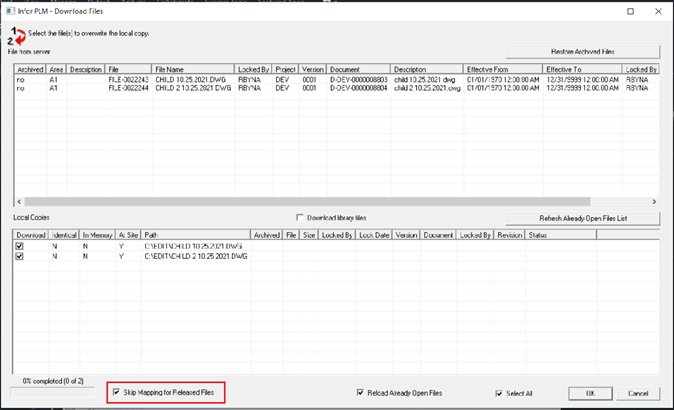Maximize the Download Files window

point(629,10)
